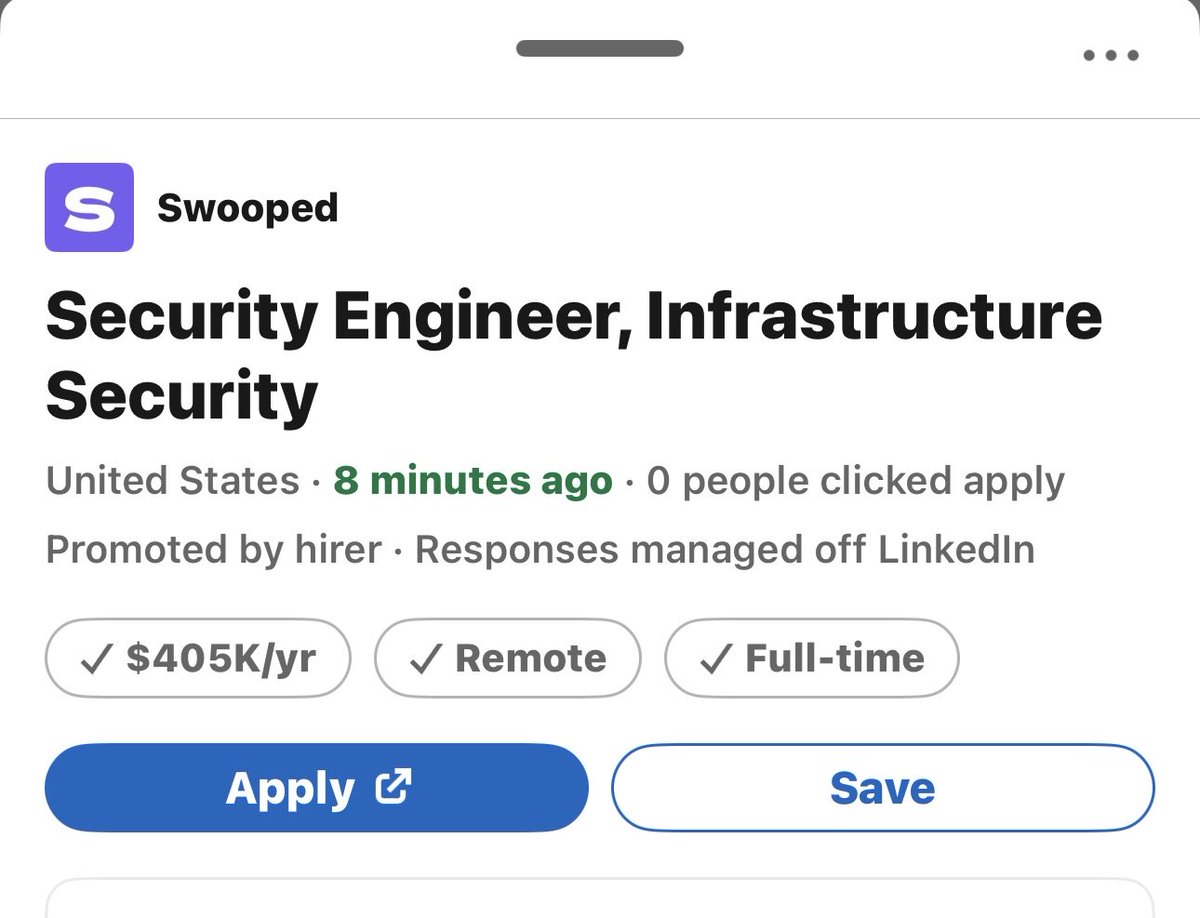Select the Remote workplace chip
Image resolution: width=1200 pixels, height=918 pixels.
pos(507,658)
